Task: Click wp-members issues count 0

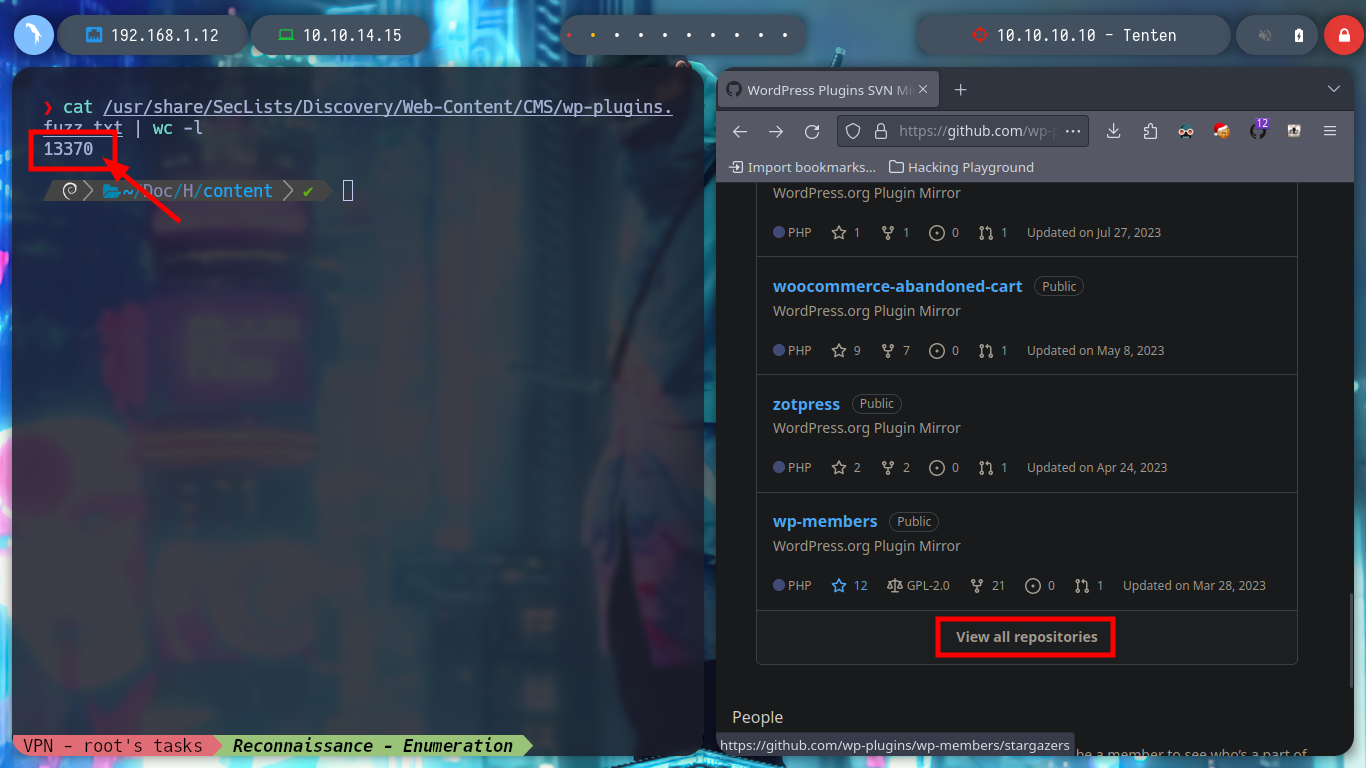Action: (1040, 586)
